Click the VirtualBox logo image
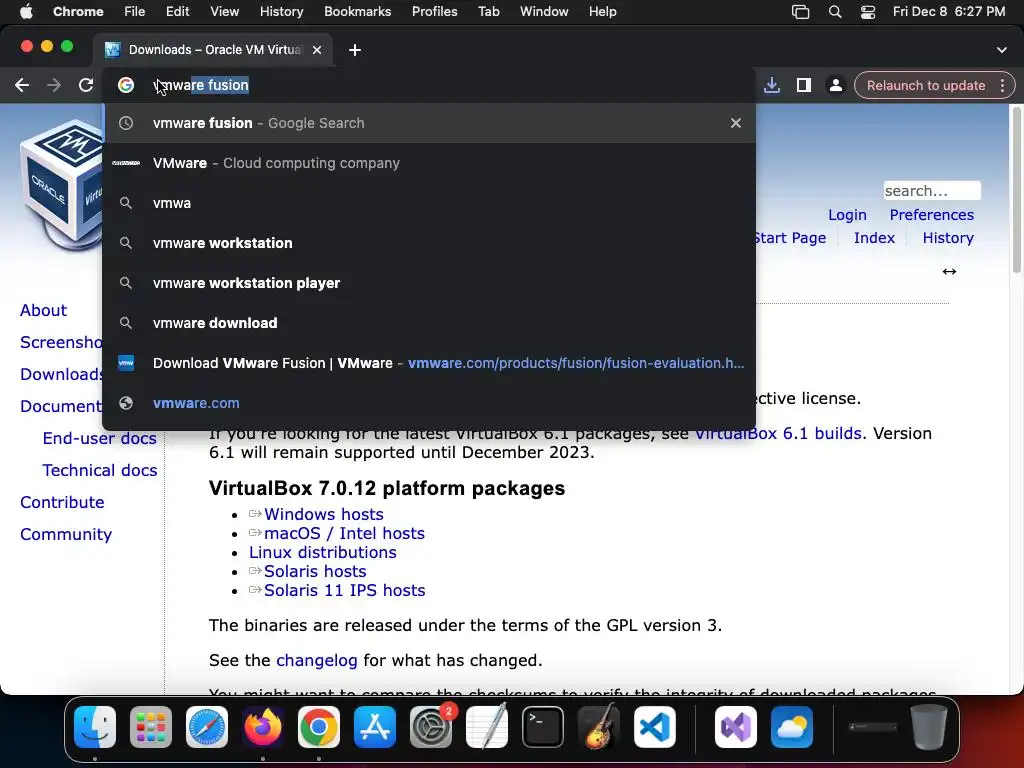The image size is (1024, 768). pos(61,184)
